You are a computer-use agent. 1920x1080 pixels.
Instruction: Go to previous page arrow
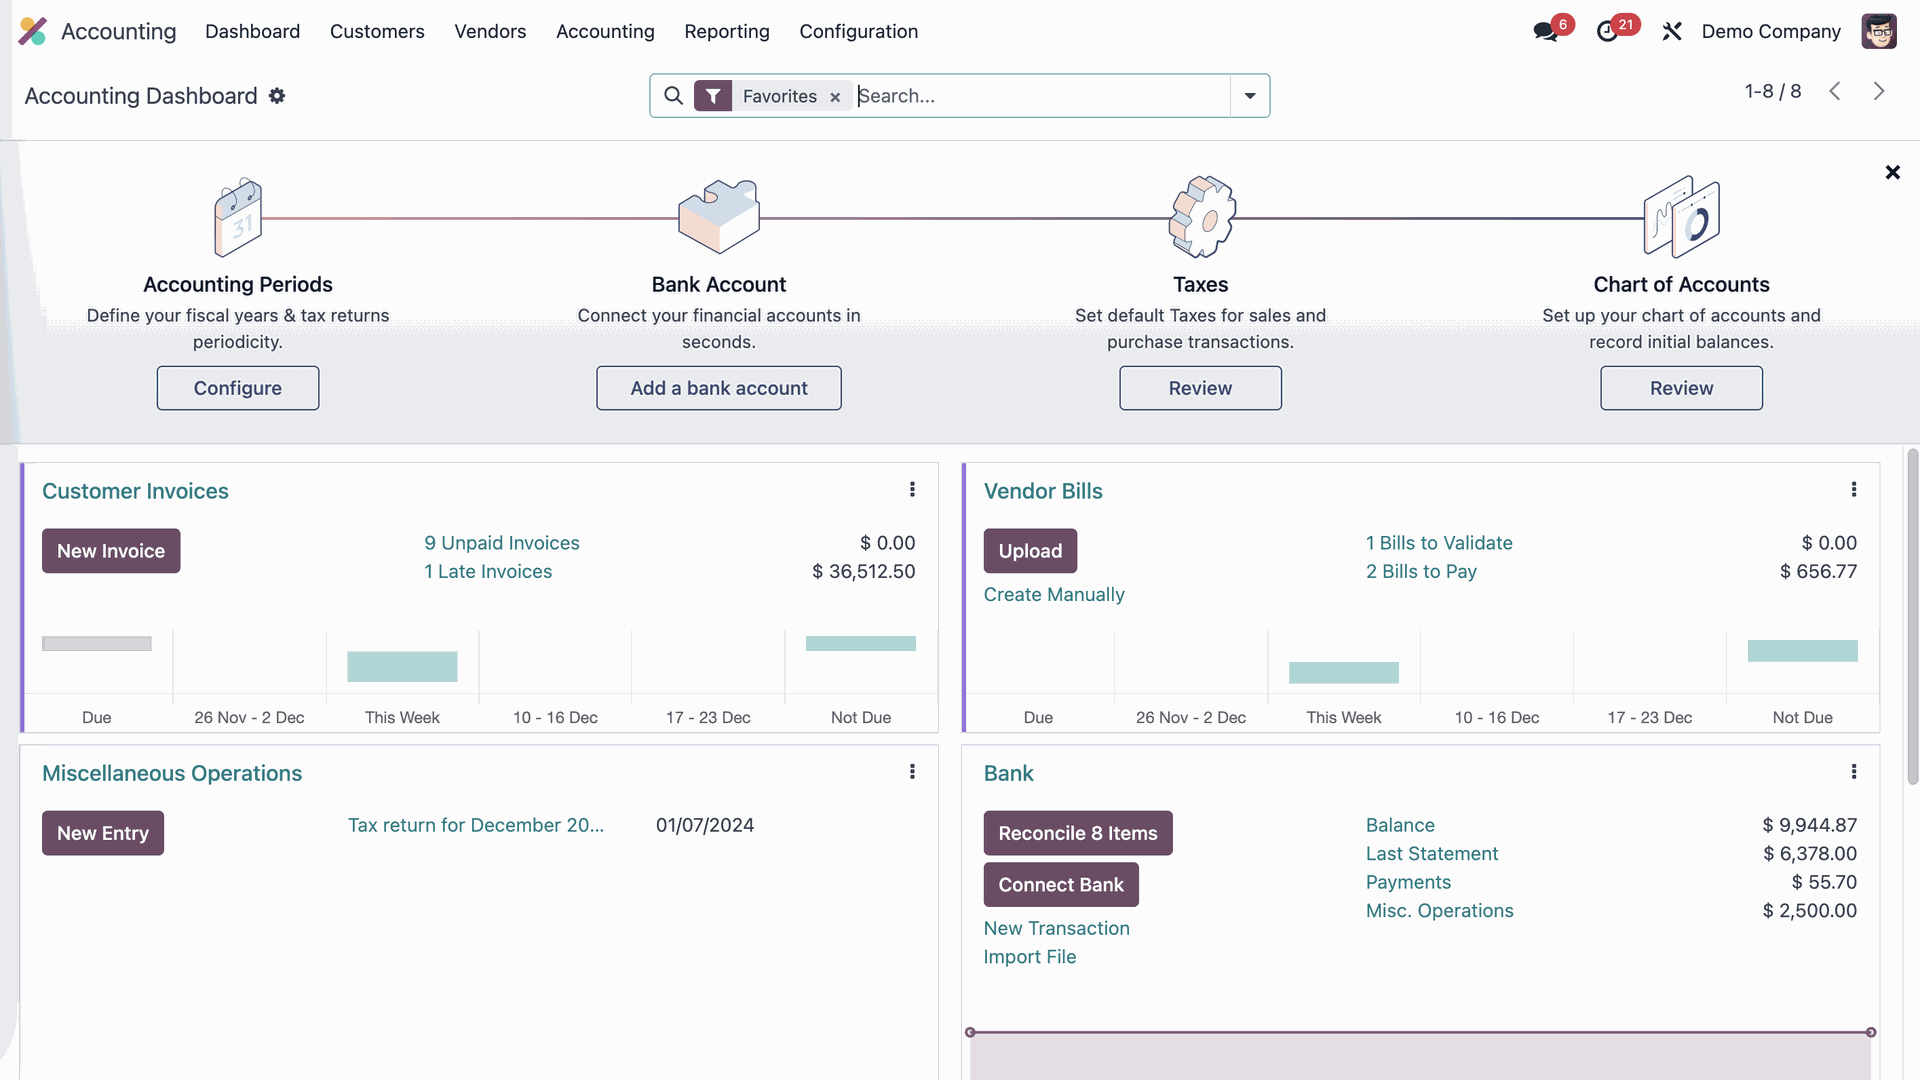[1835, 92]
